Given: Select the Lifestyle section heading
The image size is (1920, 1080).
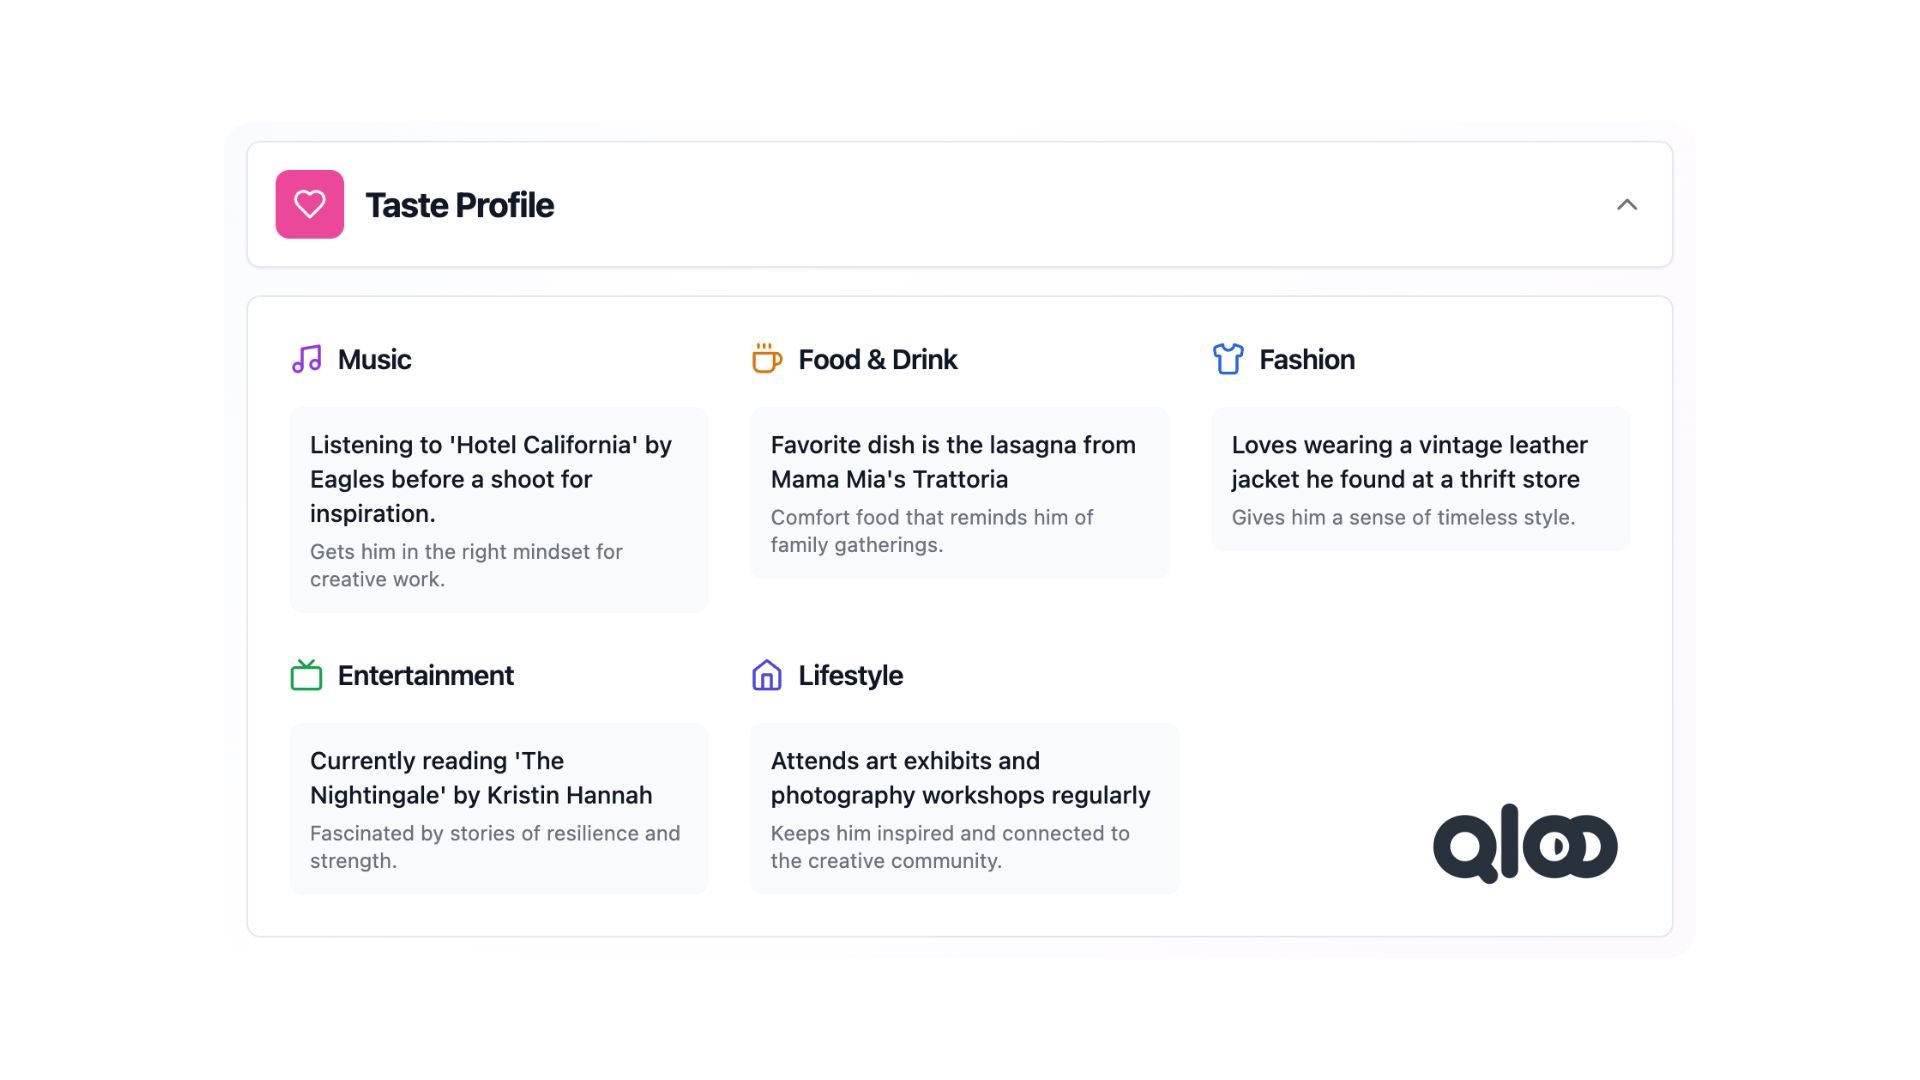Looking at the screenshot, I should point(850,676).
